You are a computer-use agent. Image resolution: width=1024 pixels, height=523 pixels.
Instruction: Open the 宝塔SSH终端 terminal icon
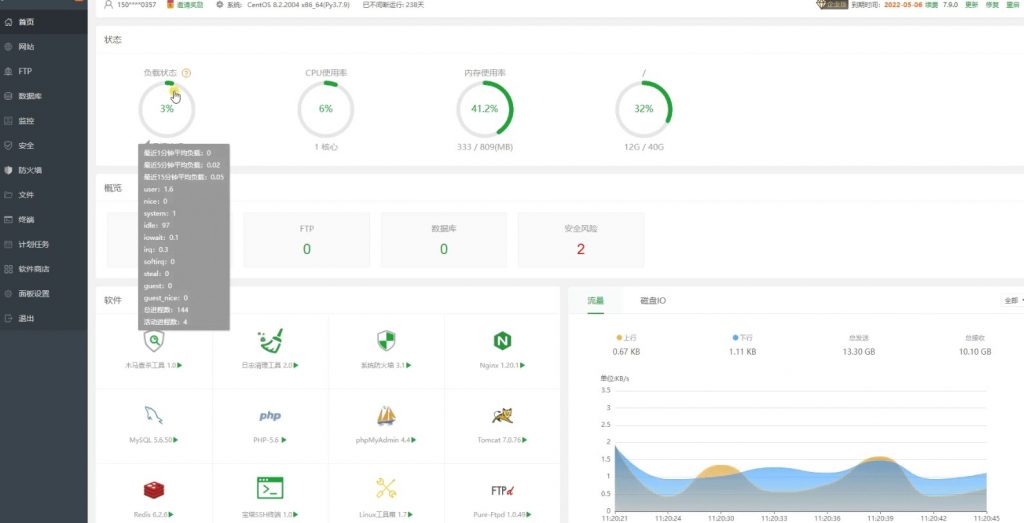click(x=270, y=489)
